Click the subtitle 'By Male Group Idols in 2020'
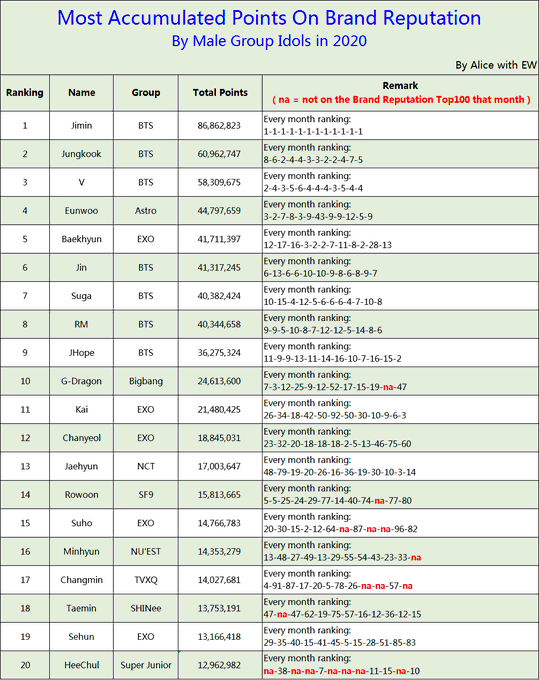 pyautogui.click(x=269, y=41)
